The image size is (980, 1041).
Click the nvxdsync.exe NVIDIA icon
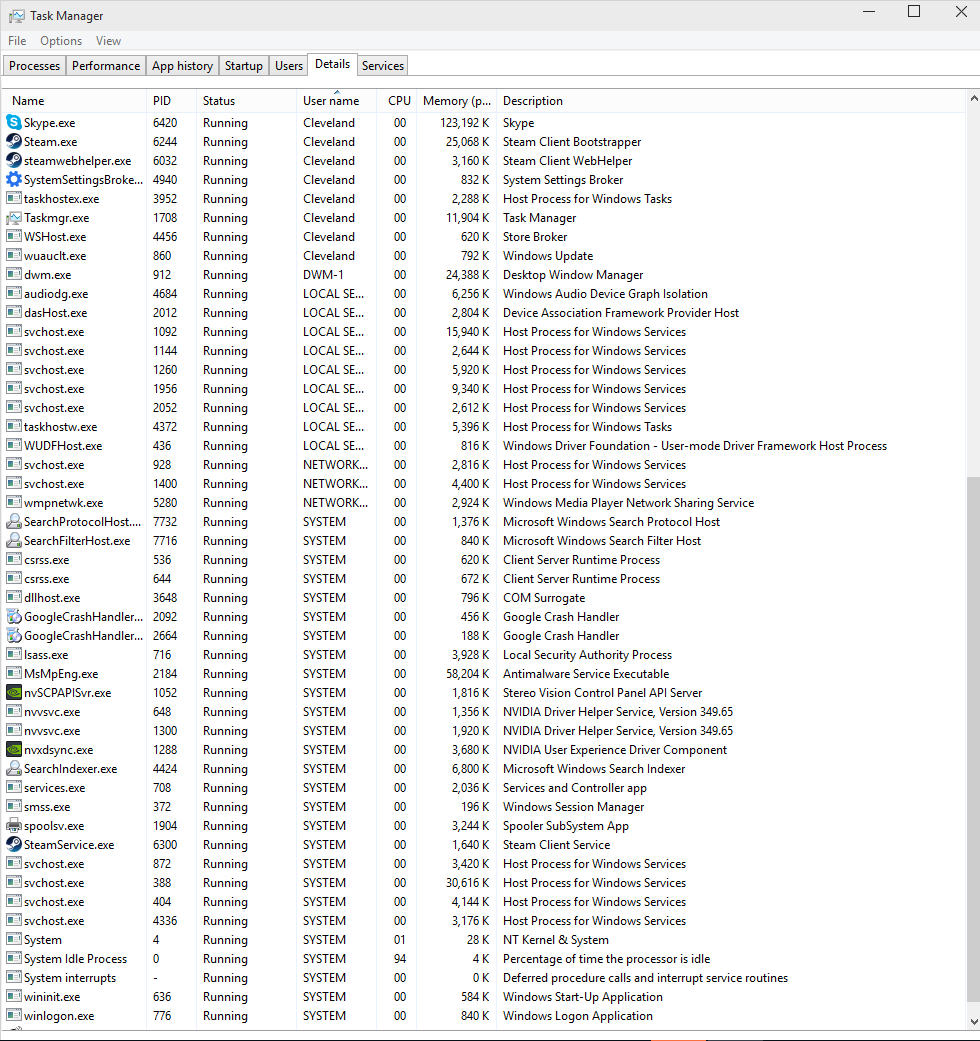coord(13,750)
